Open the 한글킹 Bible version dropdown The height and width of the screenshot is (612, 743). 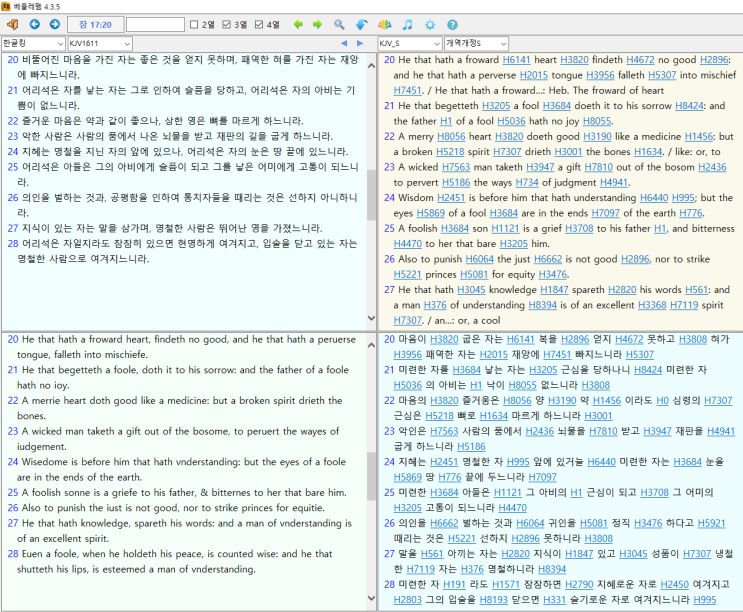tap(33, 44)
